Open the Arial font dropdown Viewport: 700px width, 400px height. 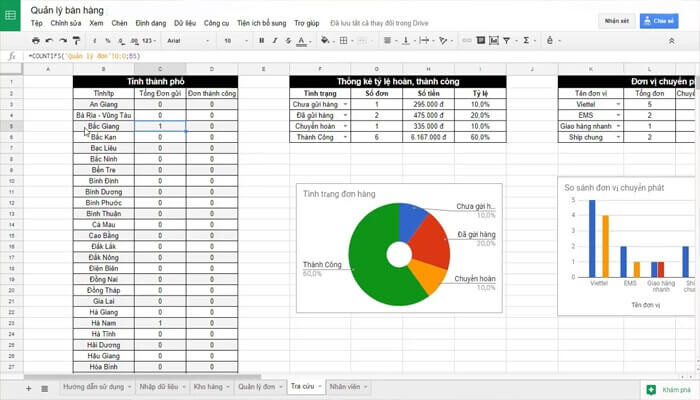click(x=185, y=40)
